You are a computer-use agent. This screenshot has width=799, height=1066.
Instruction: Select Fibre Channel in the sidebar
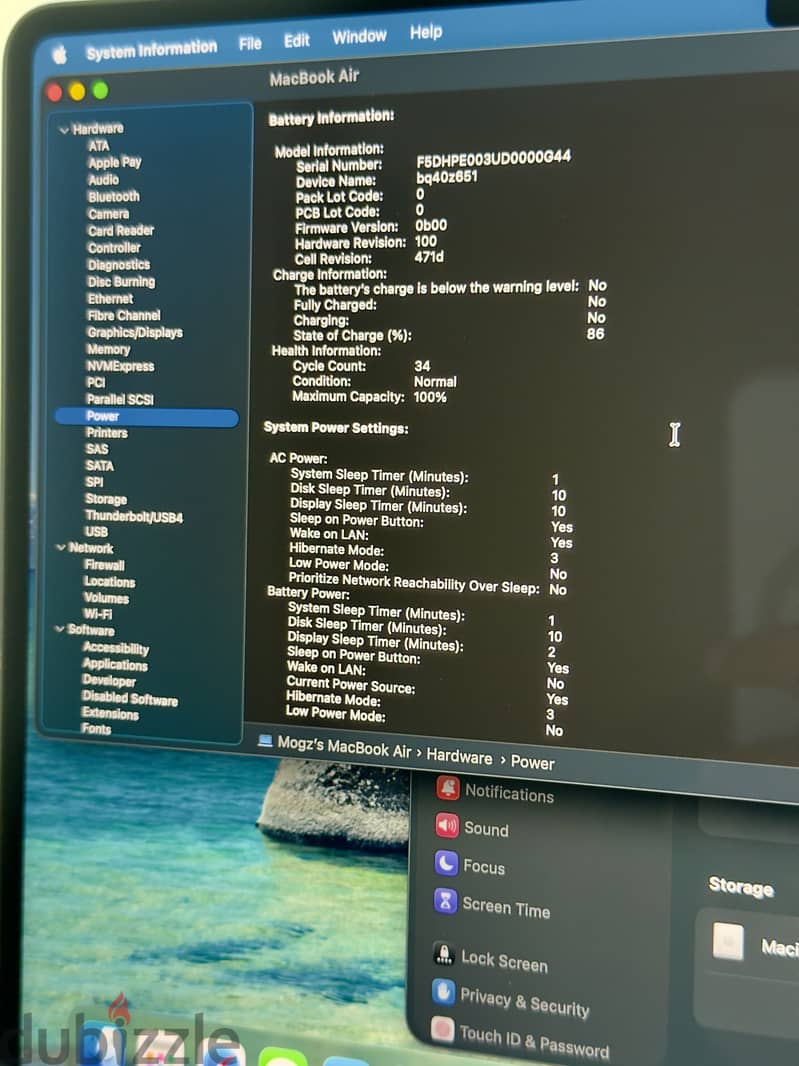coord(124,315)
